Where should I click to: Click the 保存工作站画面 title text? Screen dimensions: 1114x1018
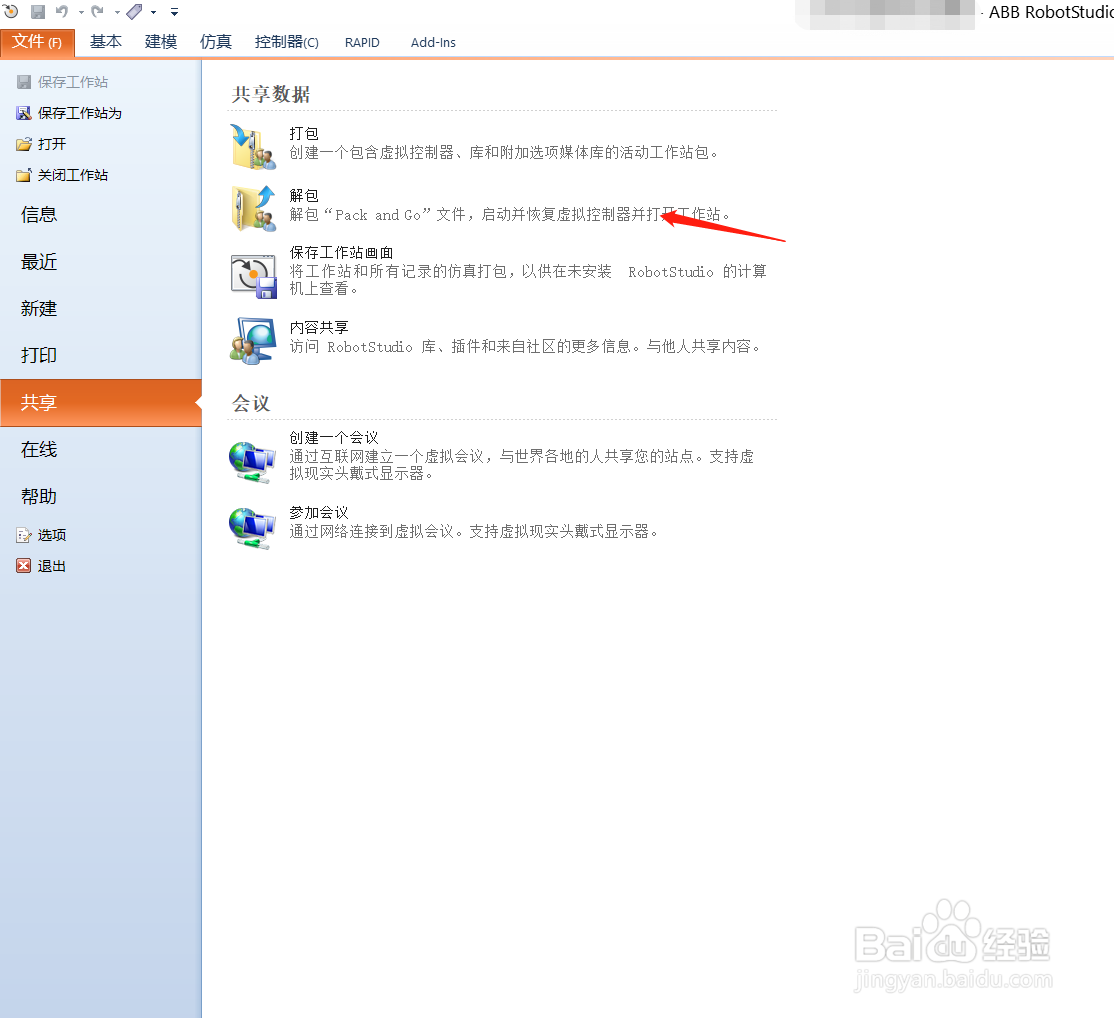point(341,253)
